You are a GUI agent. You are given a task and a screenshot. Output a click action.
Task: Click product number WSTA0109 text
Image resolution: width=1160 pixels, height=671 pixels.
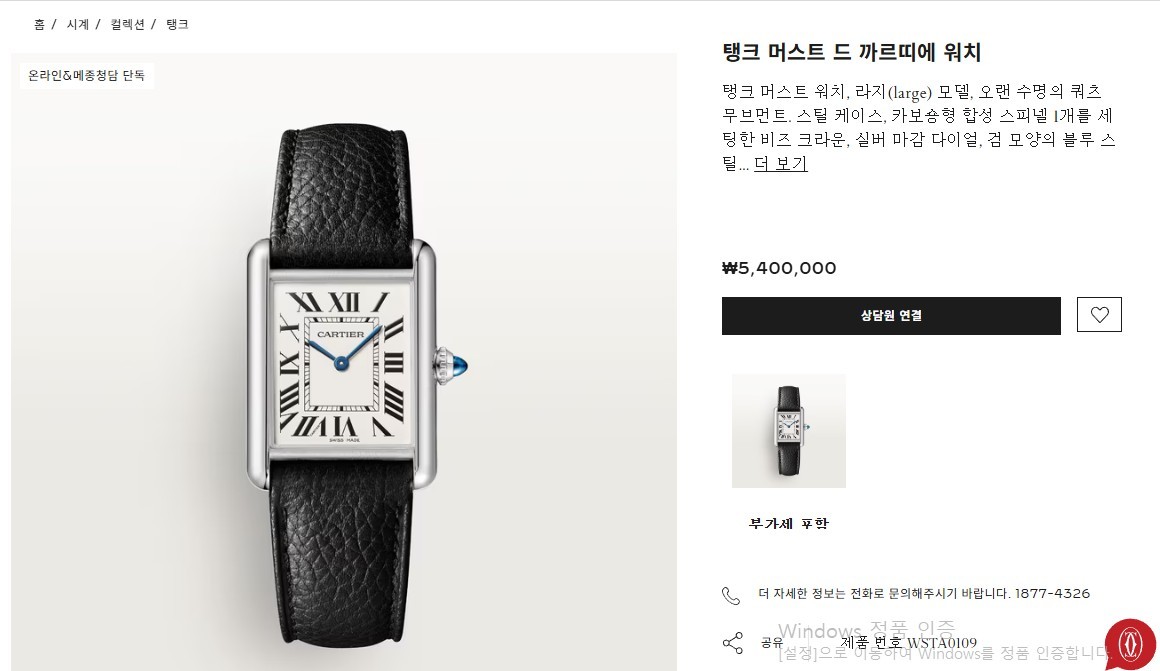[908, 643]
